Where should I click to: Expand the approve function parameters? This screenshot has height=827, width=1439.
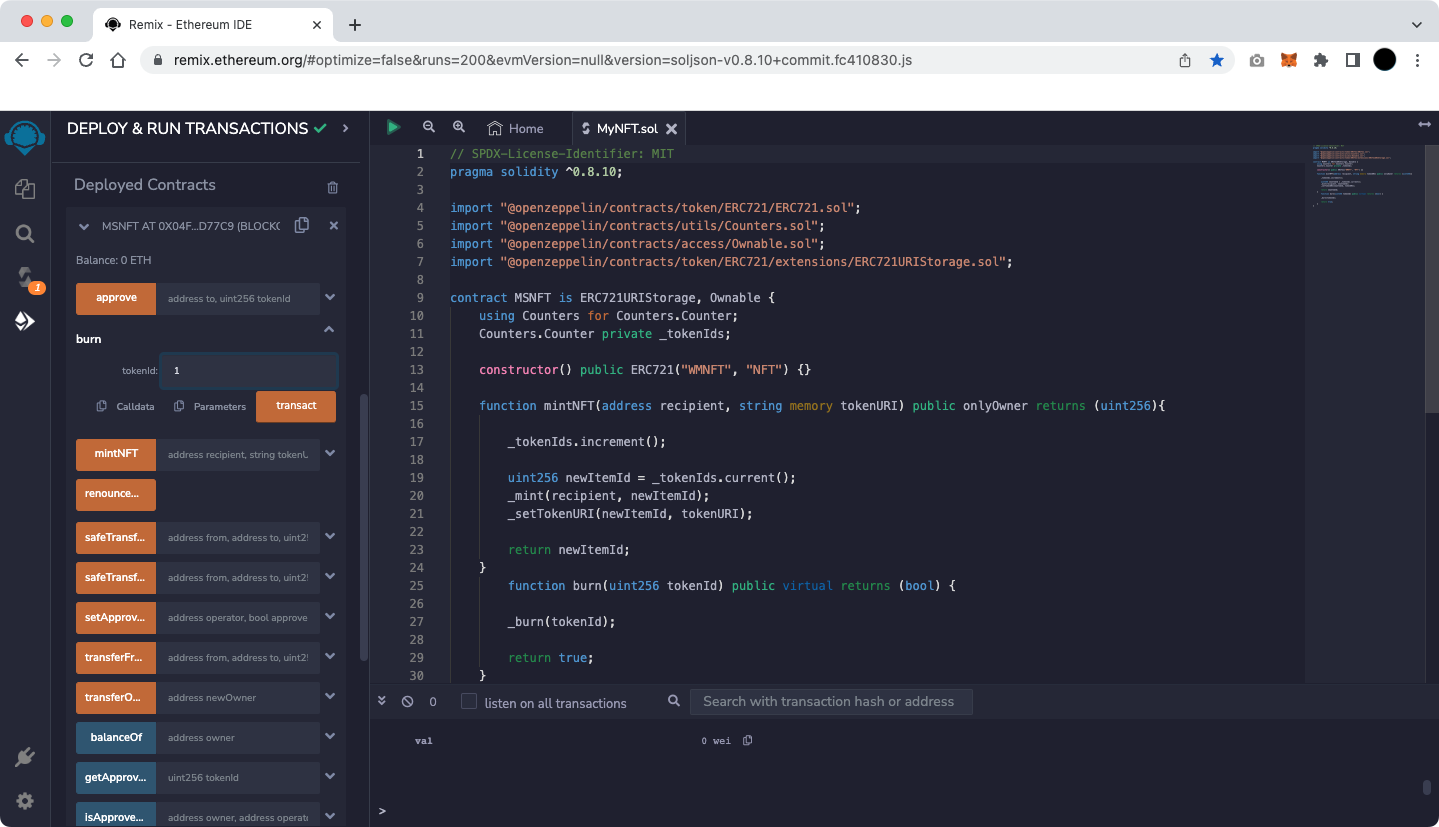(329, 297)
